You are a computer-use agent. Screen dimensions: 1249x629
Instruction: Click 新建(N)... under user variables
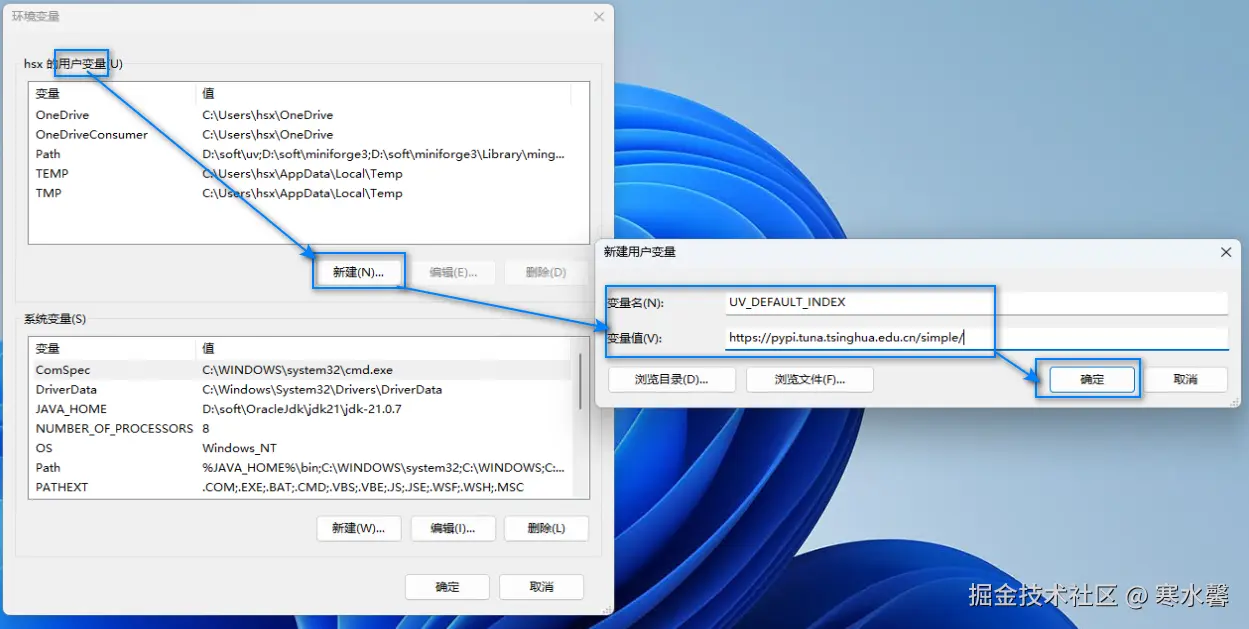[358, 272]
